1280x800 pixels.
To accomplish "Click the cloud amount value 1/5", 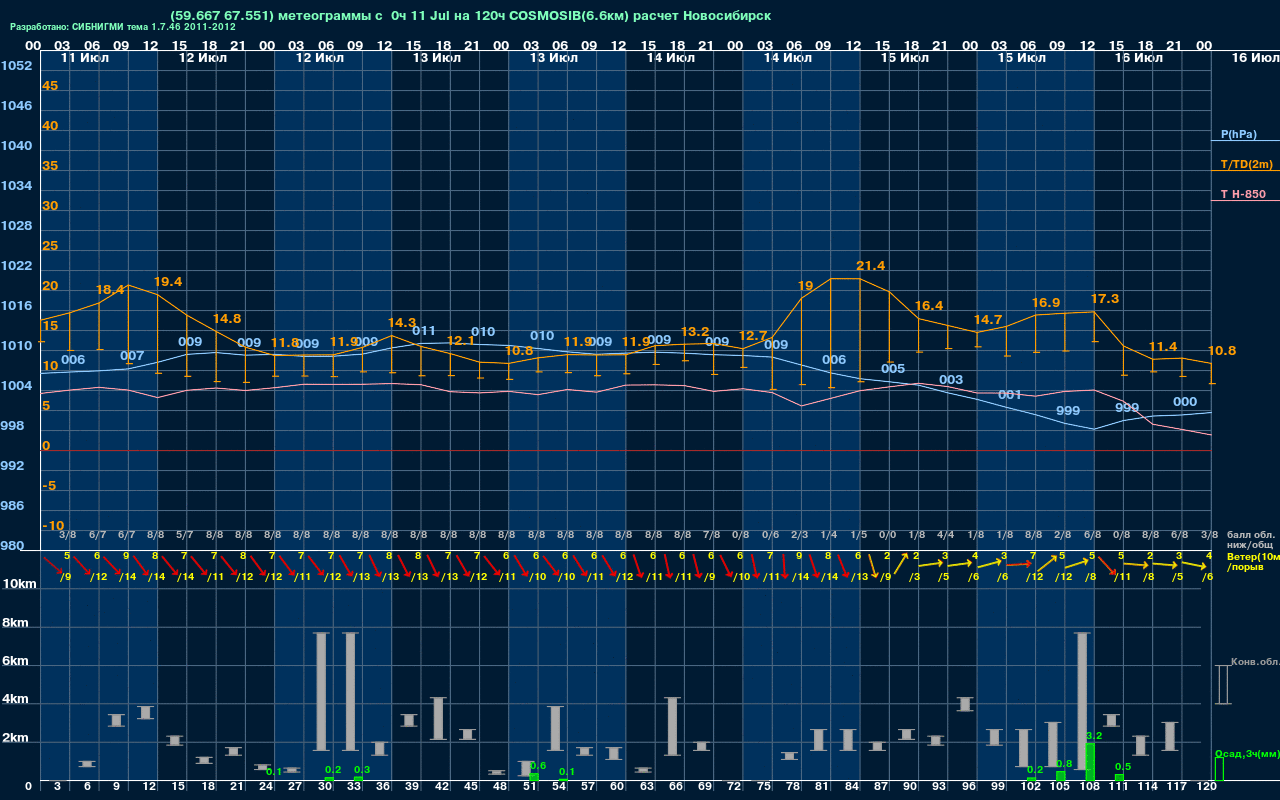I will point(857,536).
